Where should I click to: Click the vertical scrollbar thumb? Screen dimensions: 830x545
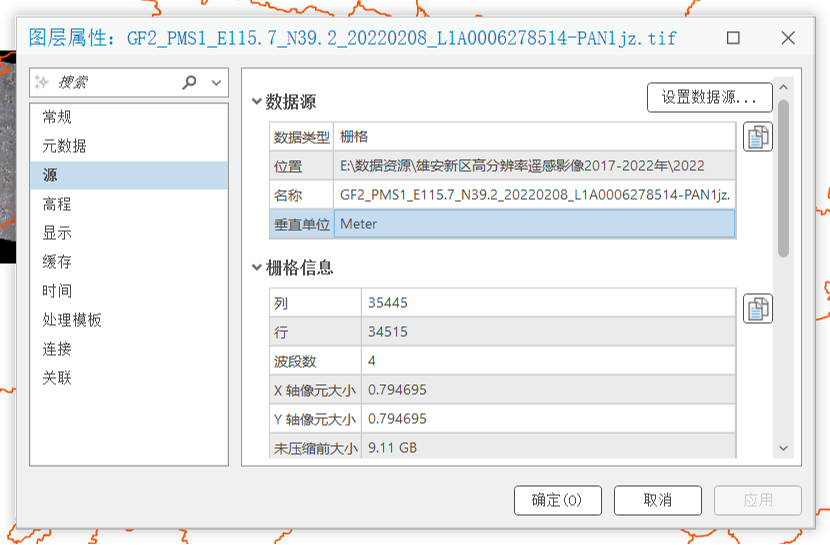point(783,178)
